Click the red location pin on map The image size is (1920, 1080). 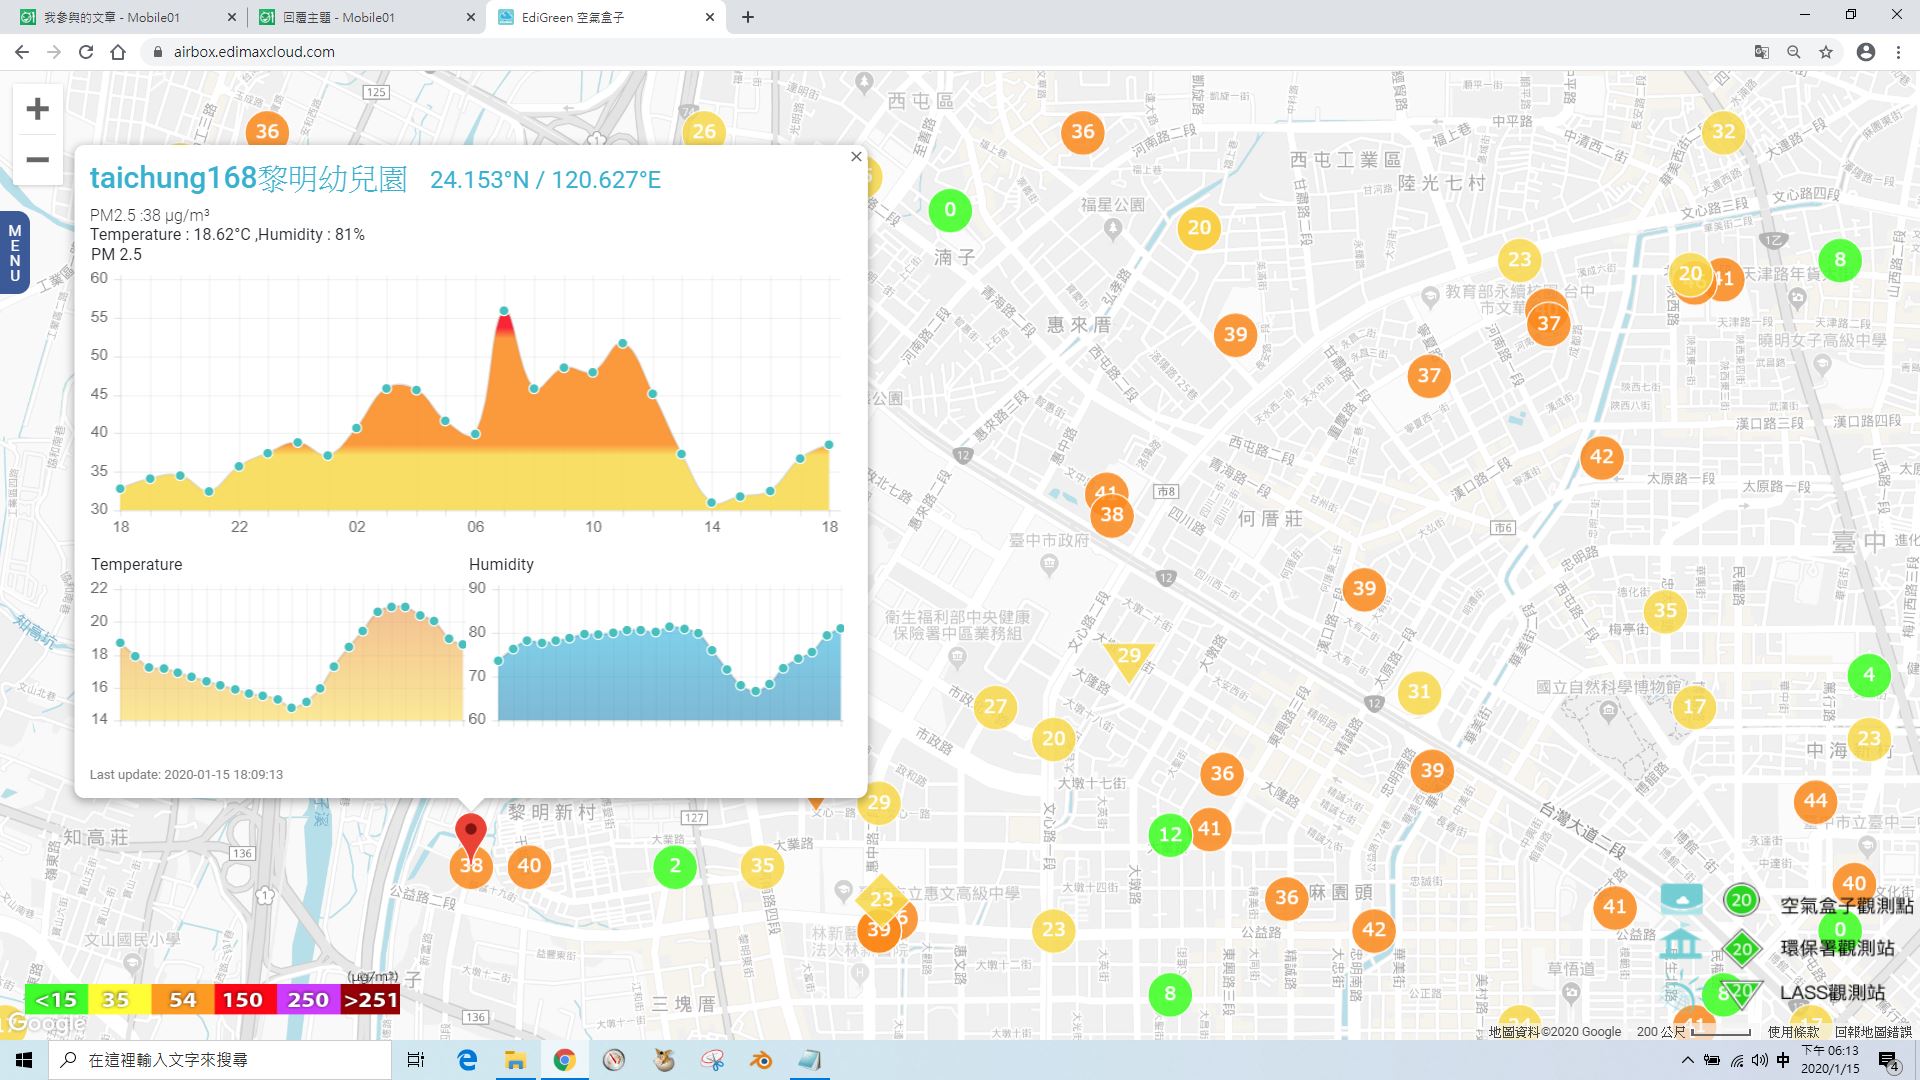coord(471,835)
